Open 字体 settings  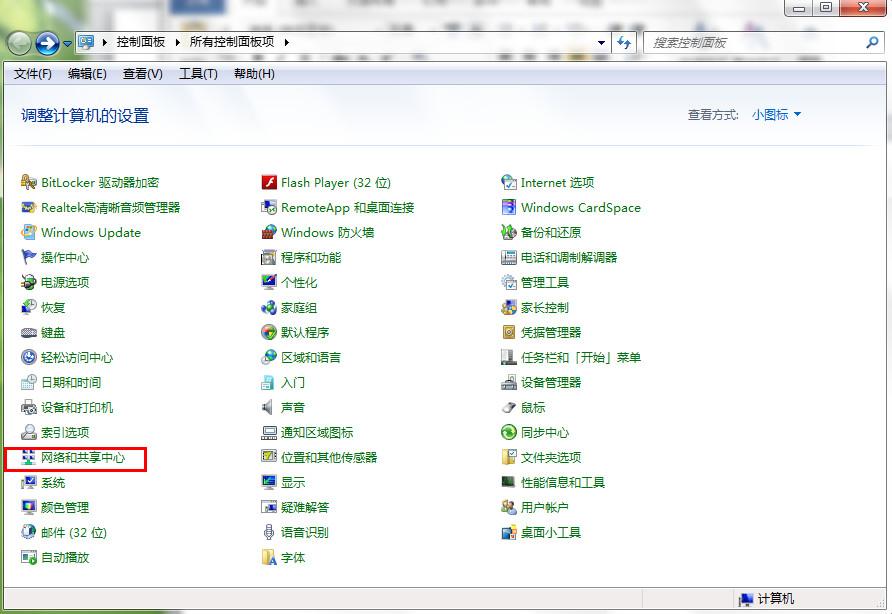(289, 557)
